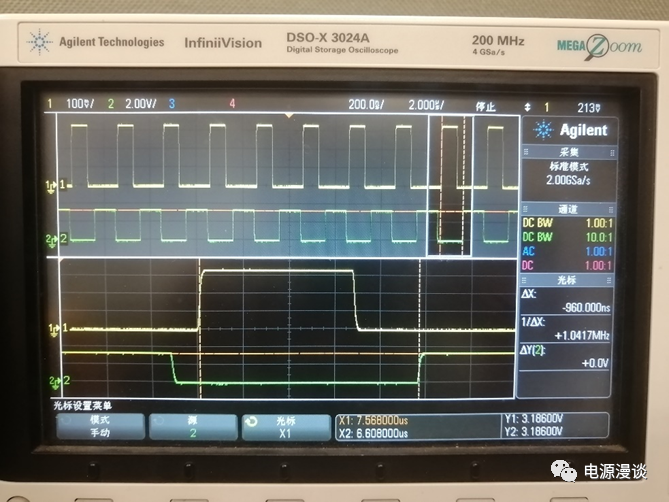The width and height of the screenshot is (669, 502).
Task: Click the top trigger position triangle marker
Action: coord(289,117)
